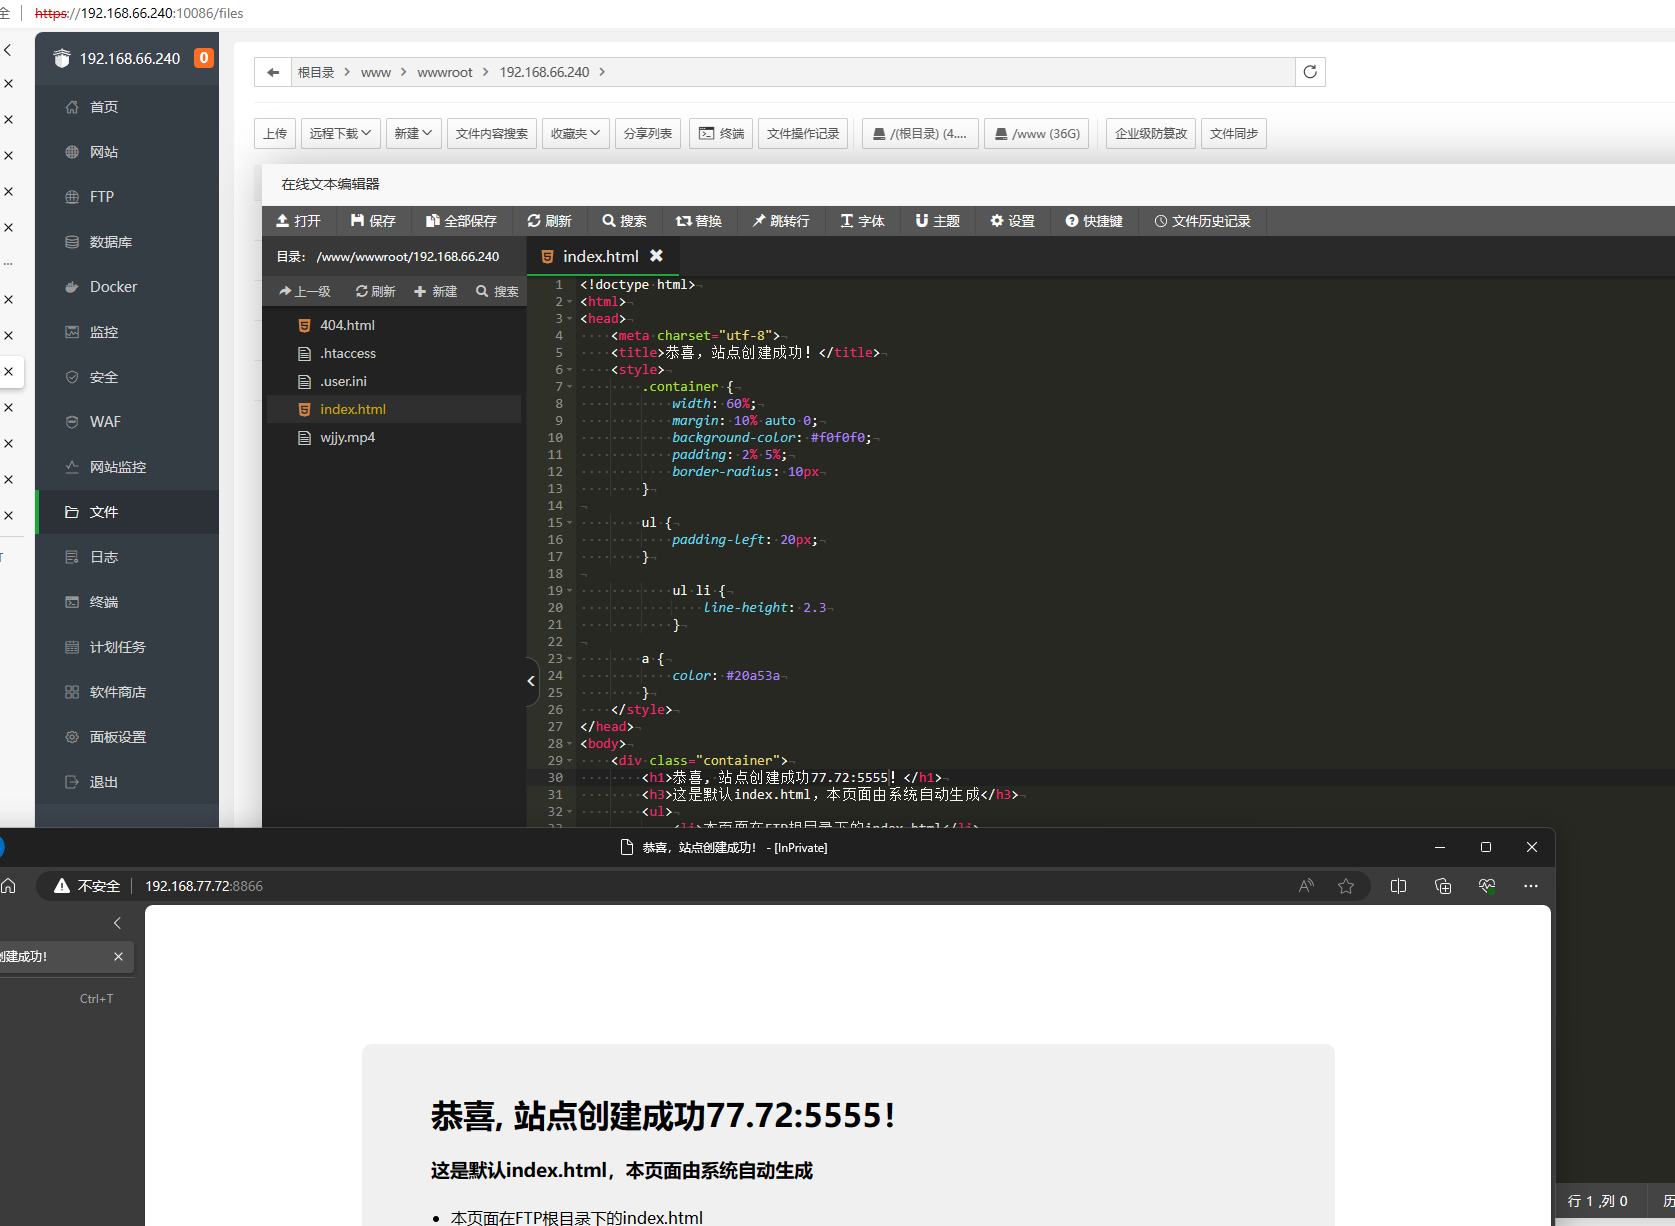Click 主题 theme in editor toolbar
The image size is (1675, 1226).
[938, 221]
